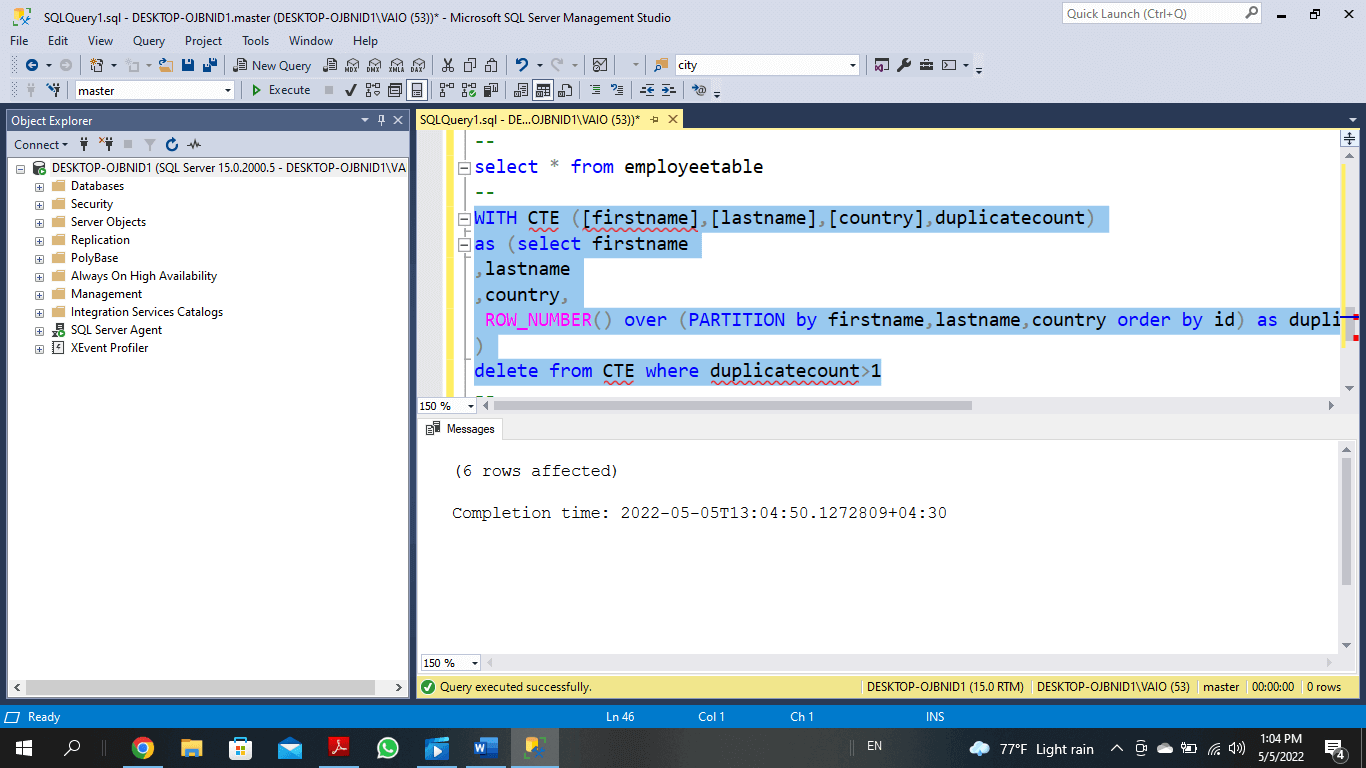Open WhatsApp from the Windows taskbar
Screen dimensions: 1366x768
[x=387, y=748]
